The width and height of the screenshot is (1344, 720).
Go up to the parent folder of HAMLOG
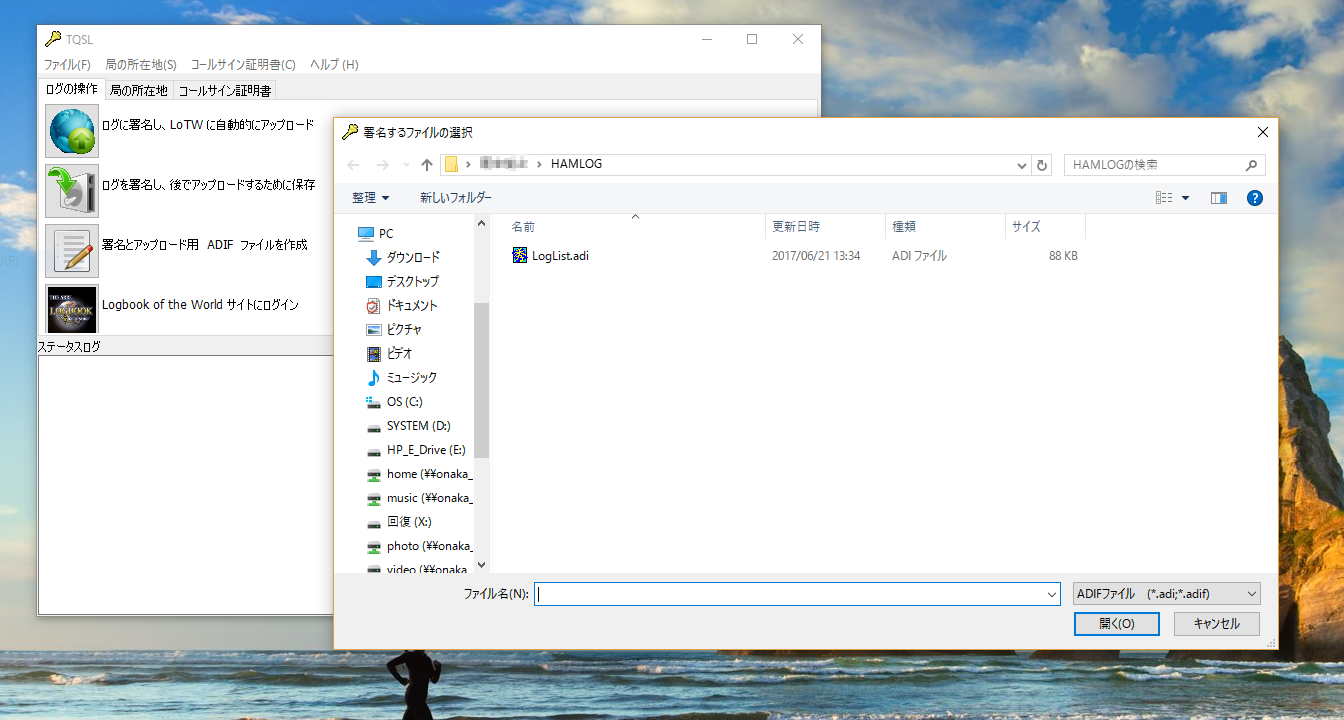point(427,164)
